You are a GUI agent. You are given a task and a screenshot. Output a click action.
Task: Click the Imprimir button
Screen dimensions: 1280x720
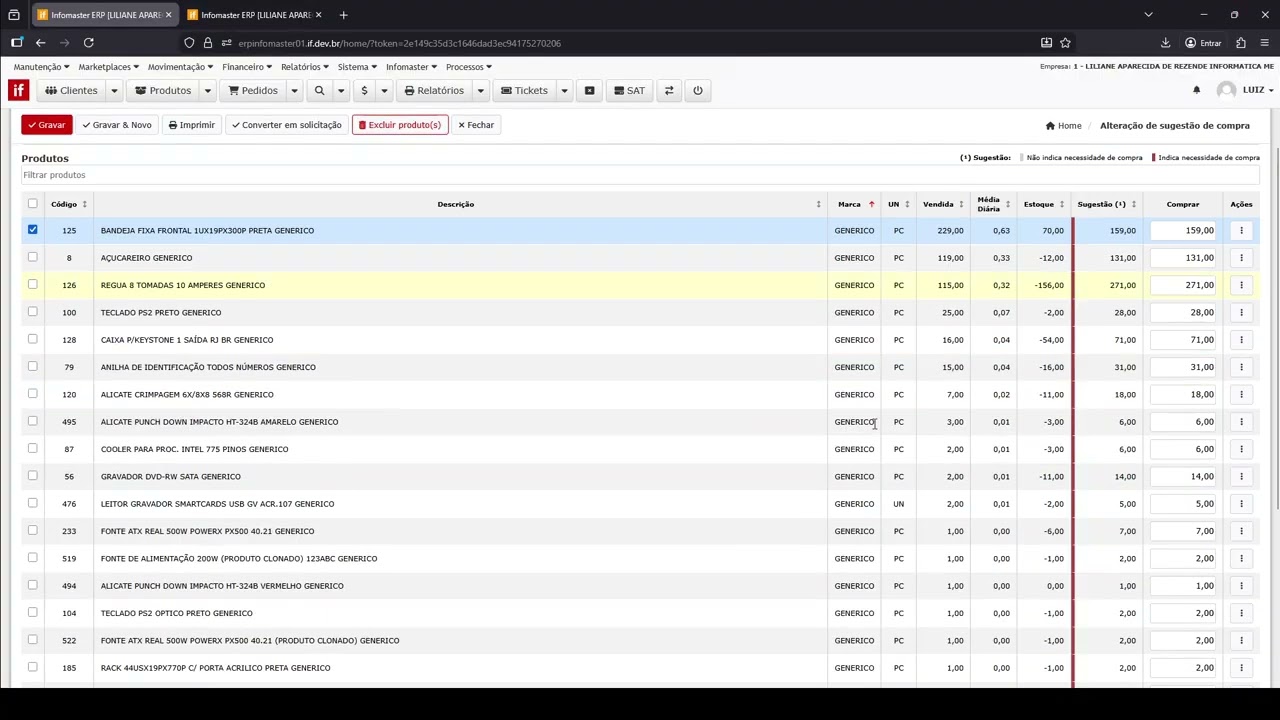pos(192,125)
